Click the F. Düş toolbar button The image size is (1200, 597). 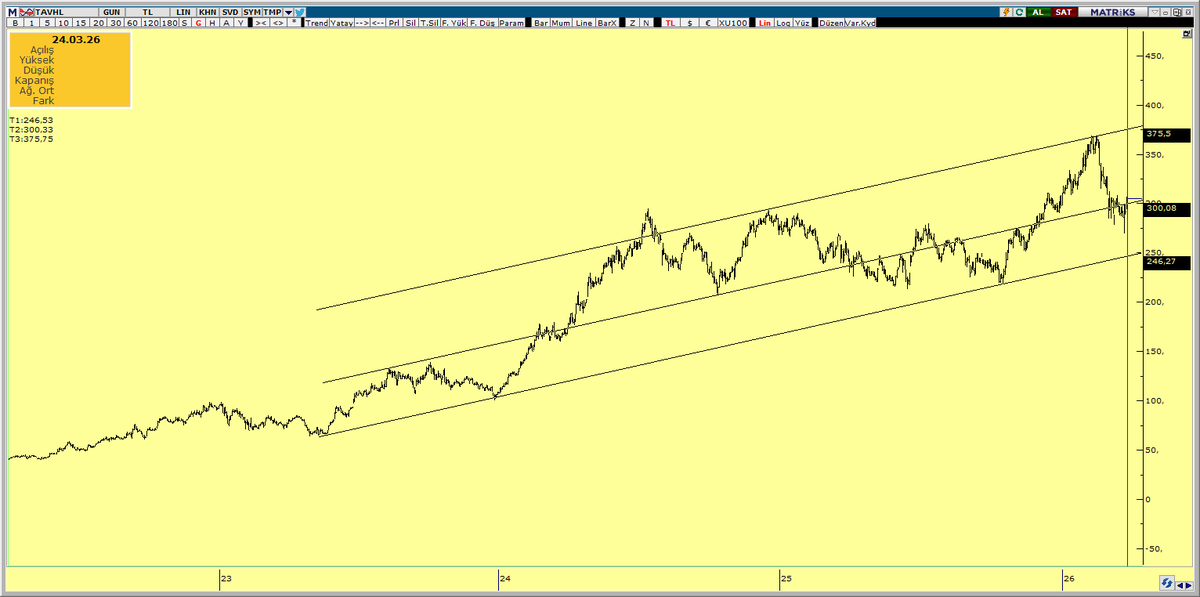(482, 22)
